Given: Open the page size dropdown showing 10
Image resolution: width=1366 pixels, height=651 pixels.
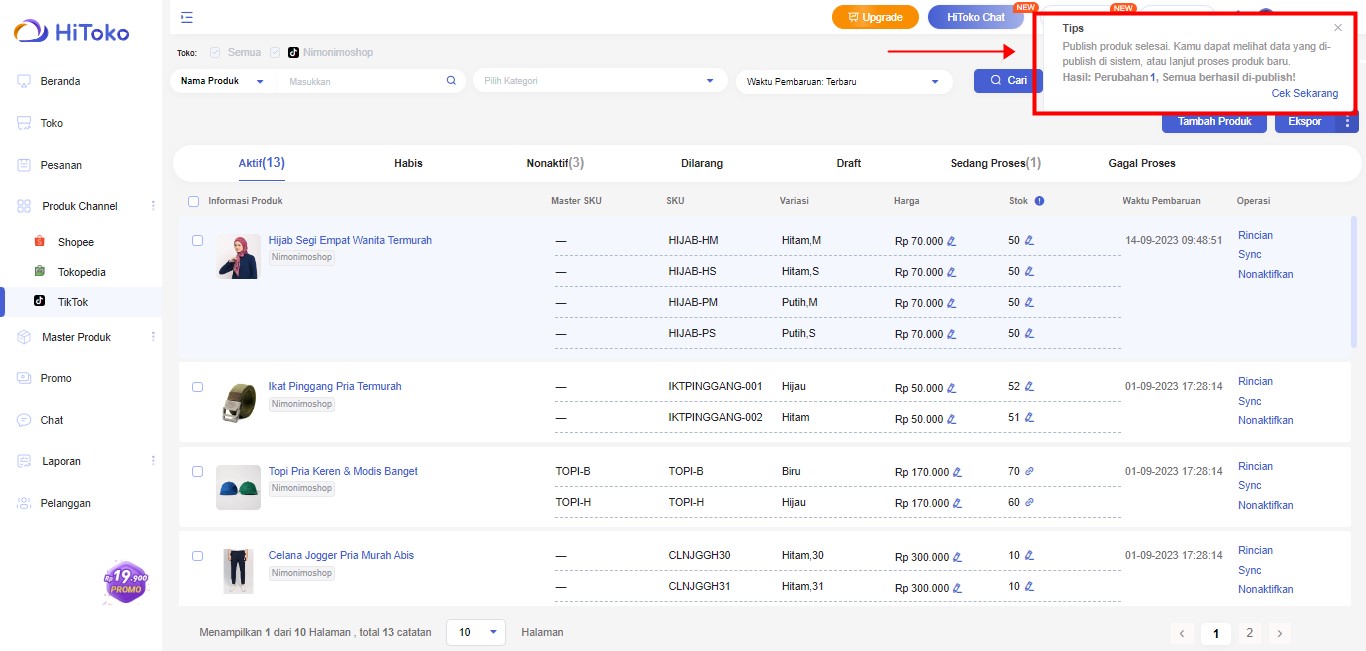Looking at the screenshot, I should (x=476, y=632).
